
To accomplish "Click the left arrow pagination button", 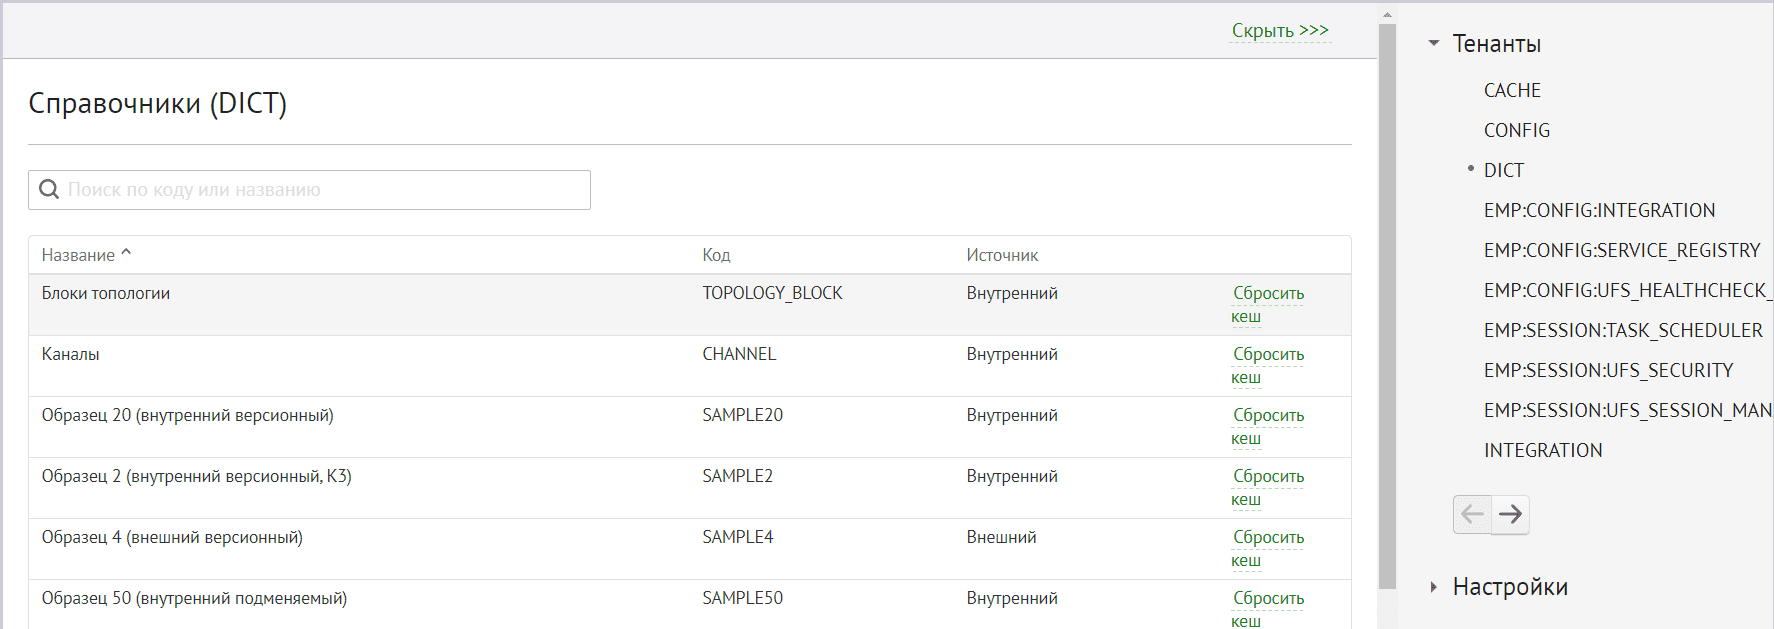I will (1472, 514).
